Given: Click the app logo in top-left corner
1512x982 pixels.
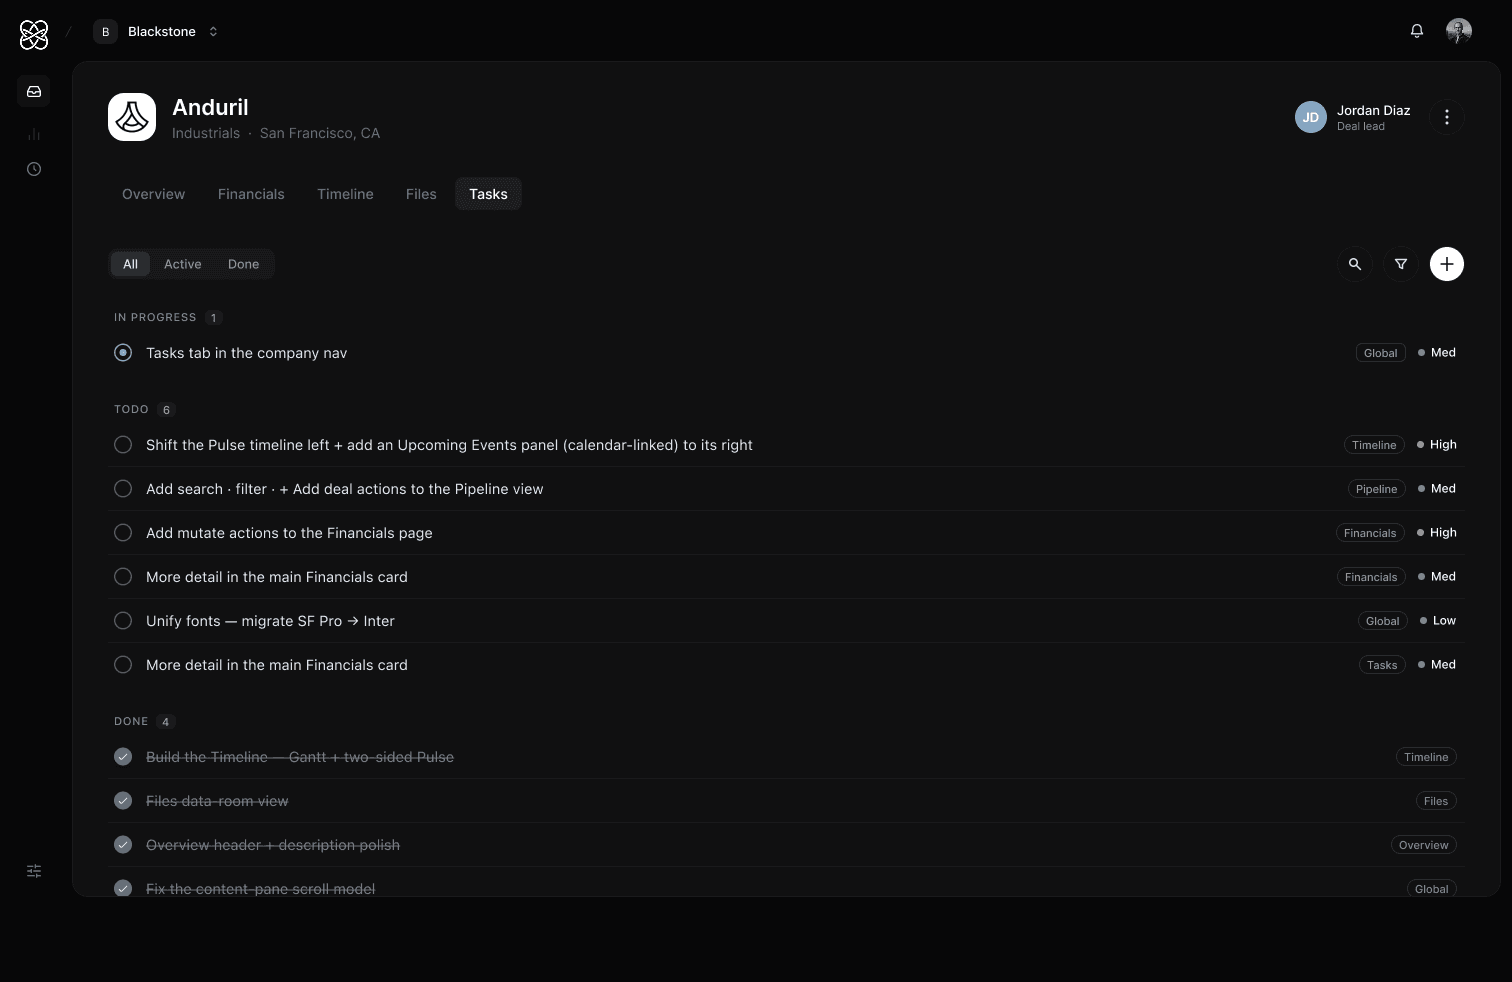Looking at the screenshot, I should 34,35.
